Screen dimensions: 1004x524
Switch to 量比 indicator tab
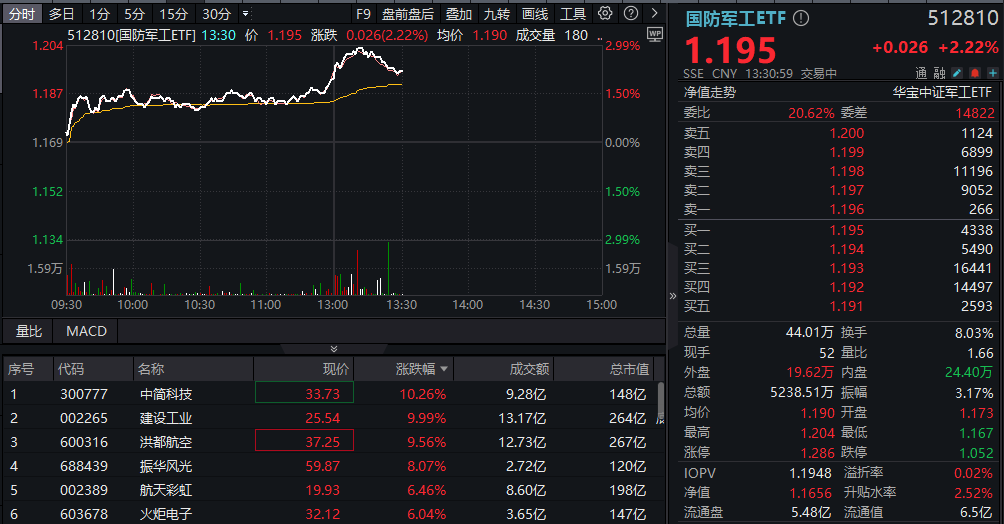click(x=29, y=331)
